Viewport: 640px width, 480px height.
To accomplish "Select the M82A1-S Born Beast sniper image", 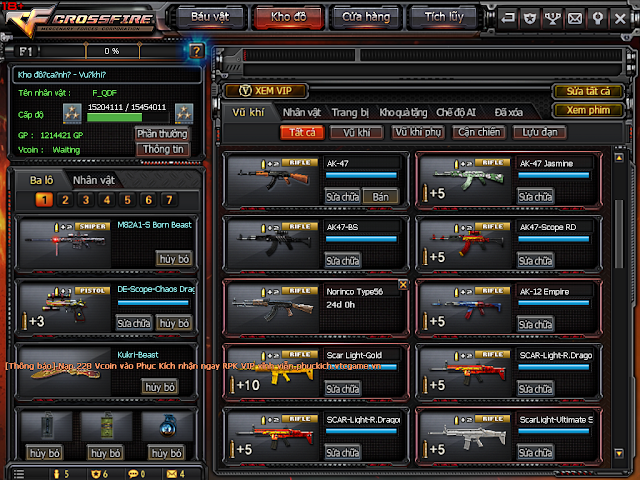I will 65,243.
